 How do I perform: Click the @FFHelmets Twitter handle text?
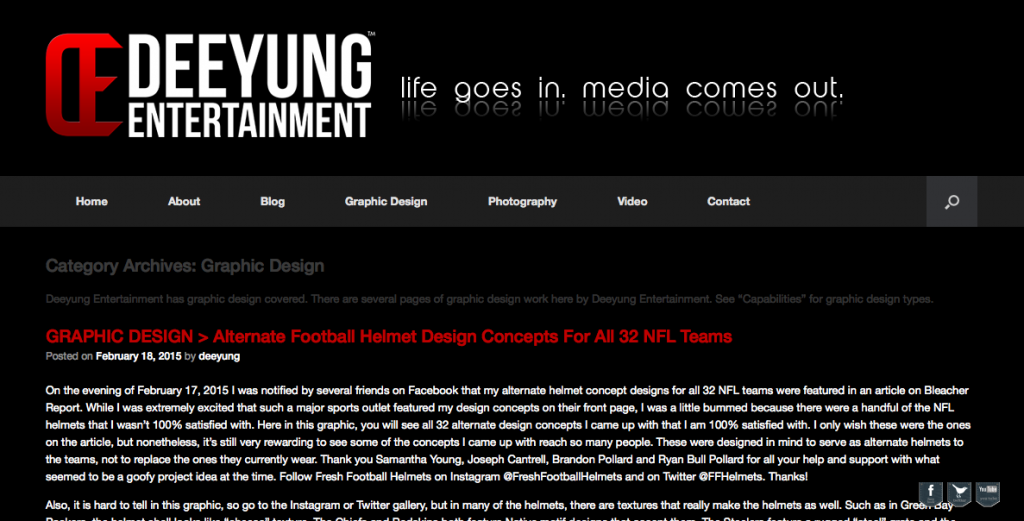tap(731, 477)
